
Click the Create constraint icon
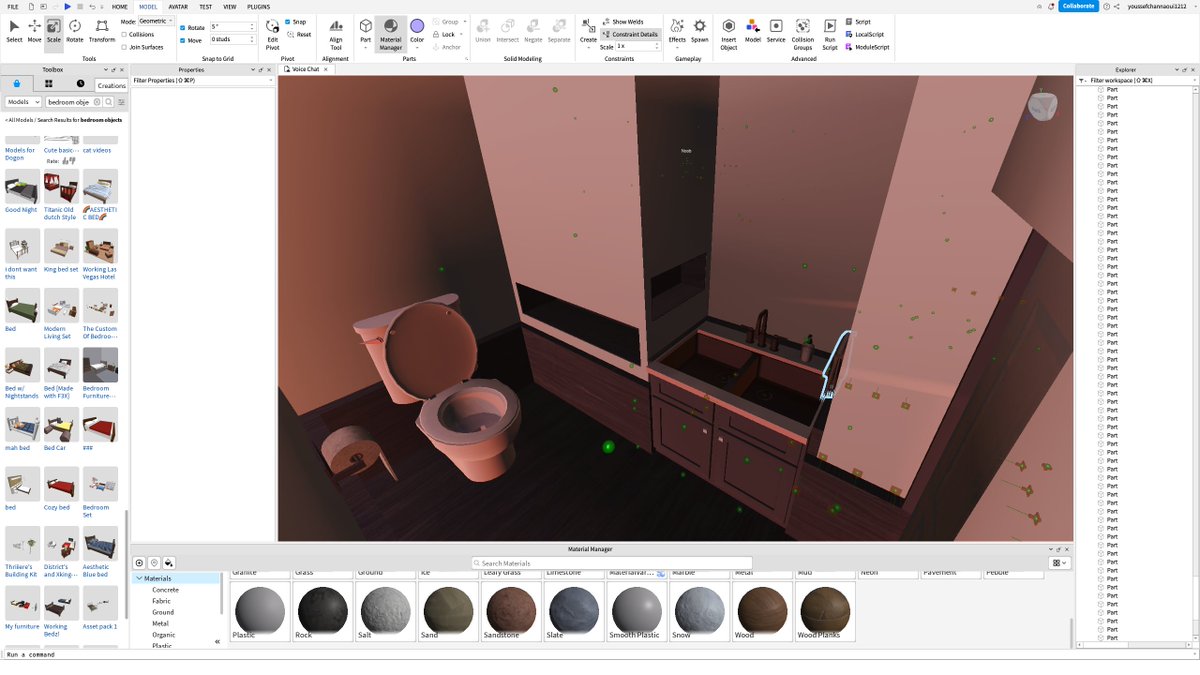pyautogui.click(x=588, y=27)
